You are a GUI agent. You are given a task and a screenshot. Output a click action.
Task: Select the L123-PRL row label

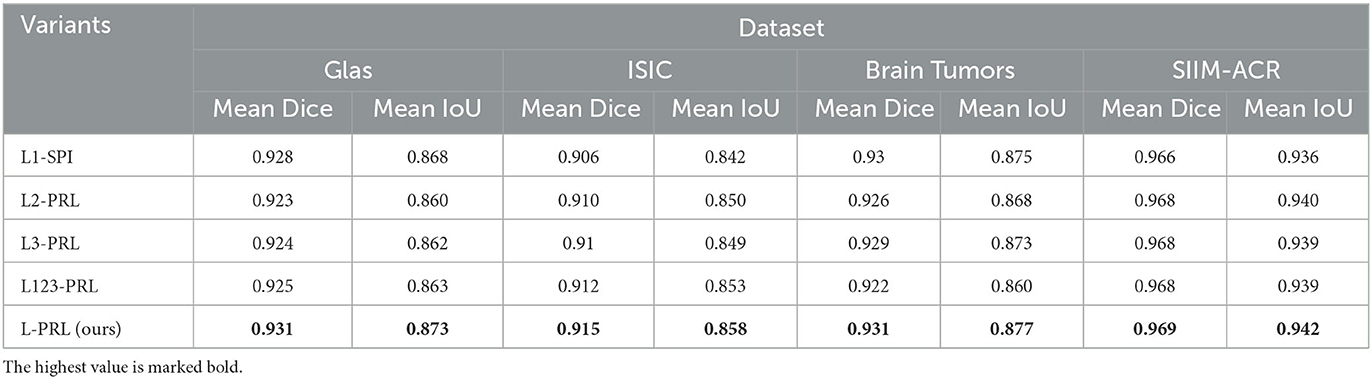pos(48,284)
